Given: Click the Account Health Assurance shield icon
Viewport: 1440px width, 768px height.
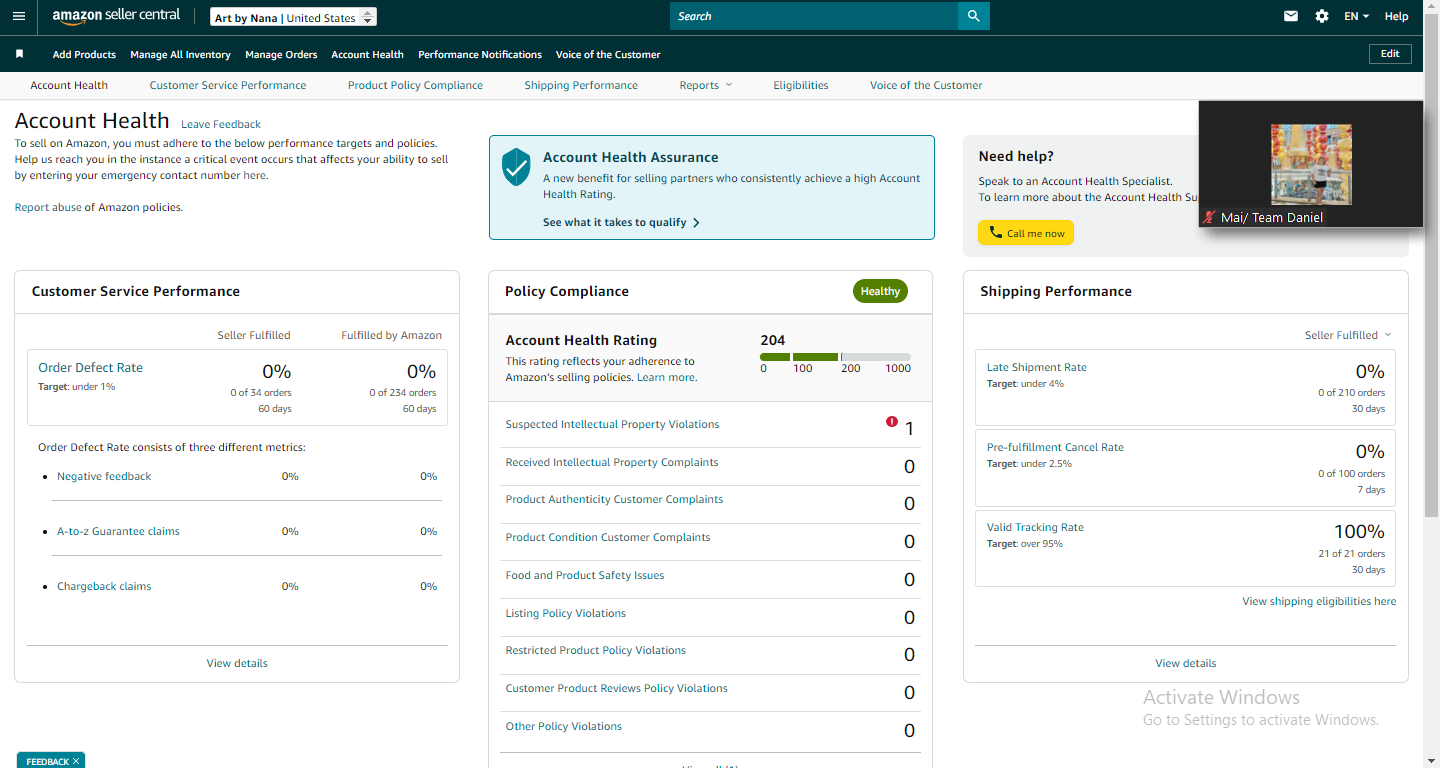Looking at the screenshot, I should point(516,167).
